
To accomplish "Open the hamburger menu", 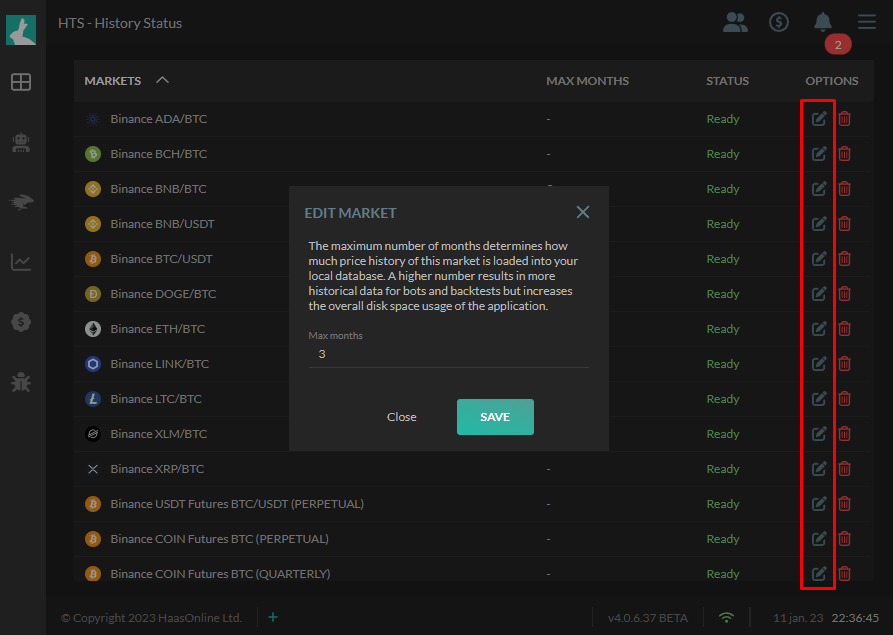I will coord(867,22).
